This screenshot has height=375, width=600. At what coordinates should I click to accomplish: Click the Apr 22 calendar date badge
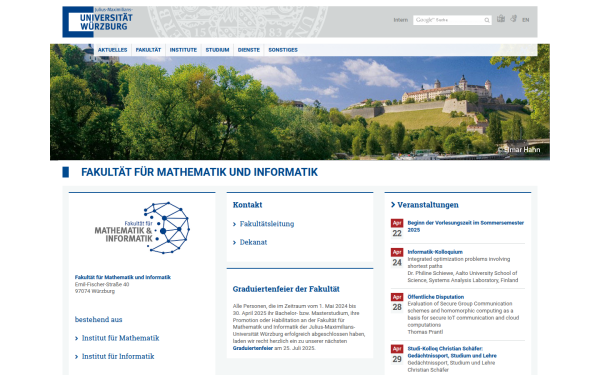(x=397, y=228)
